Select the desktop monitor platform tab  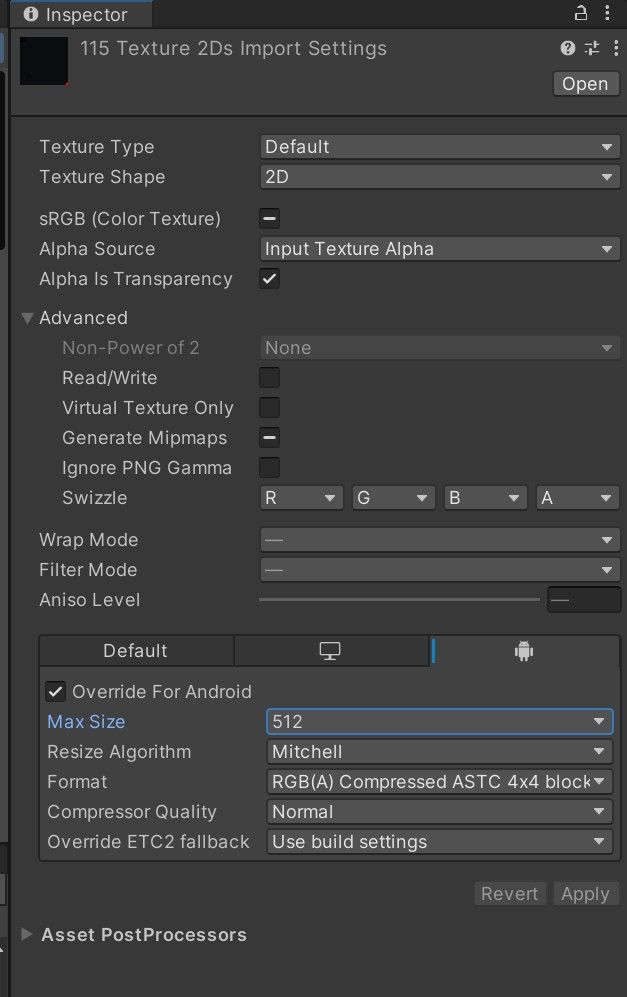pos(330,651)
